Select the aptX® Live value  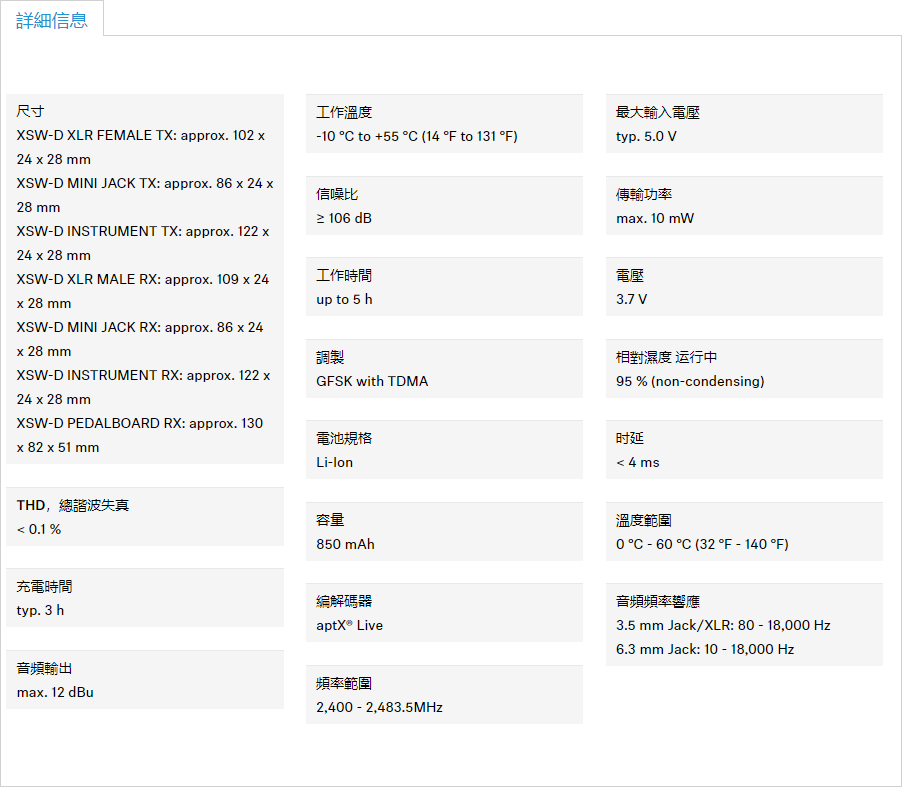point(350,626)
